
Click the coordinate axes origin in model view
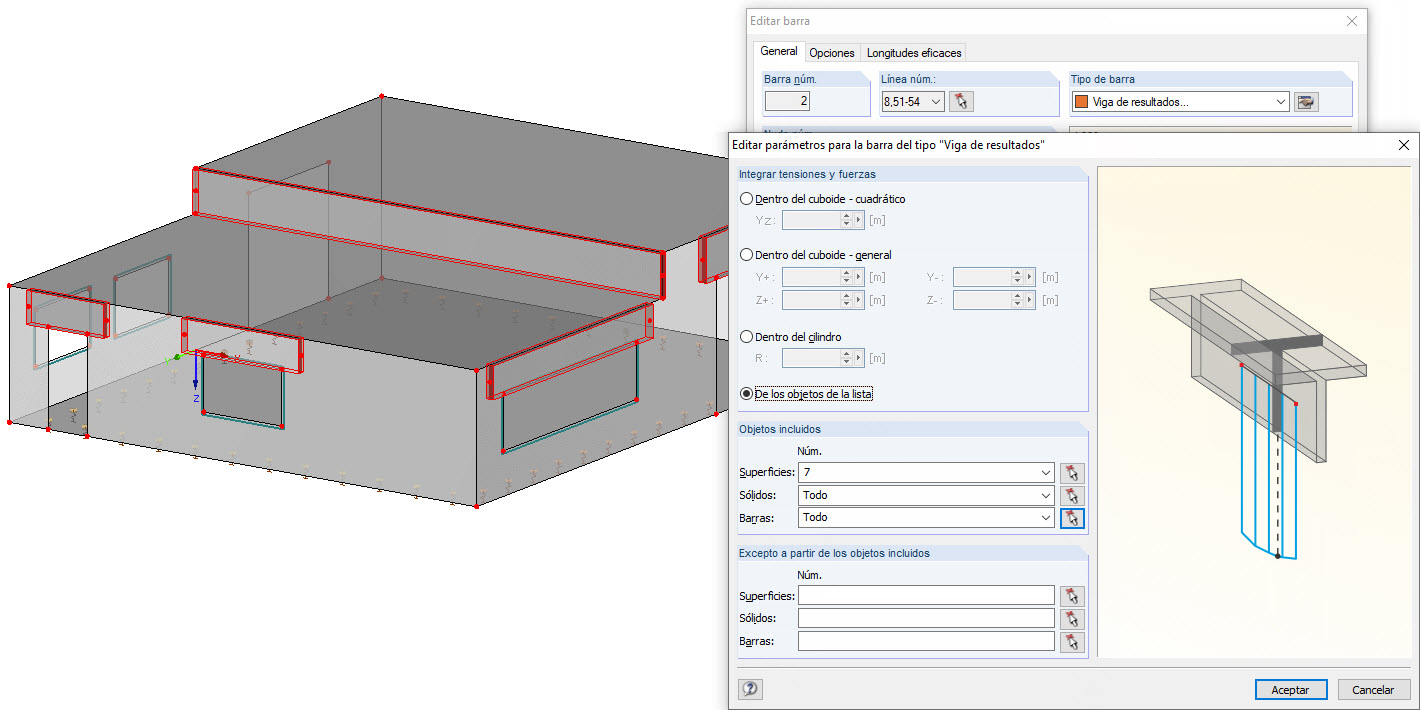[196, 354]
